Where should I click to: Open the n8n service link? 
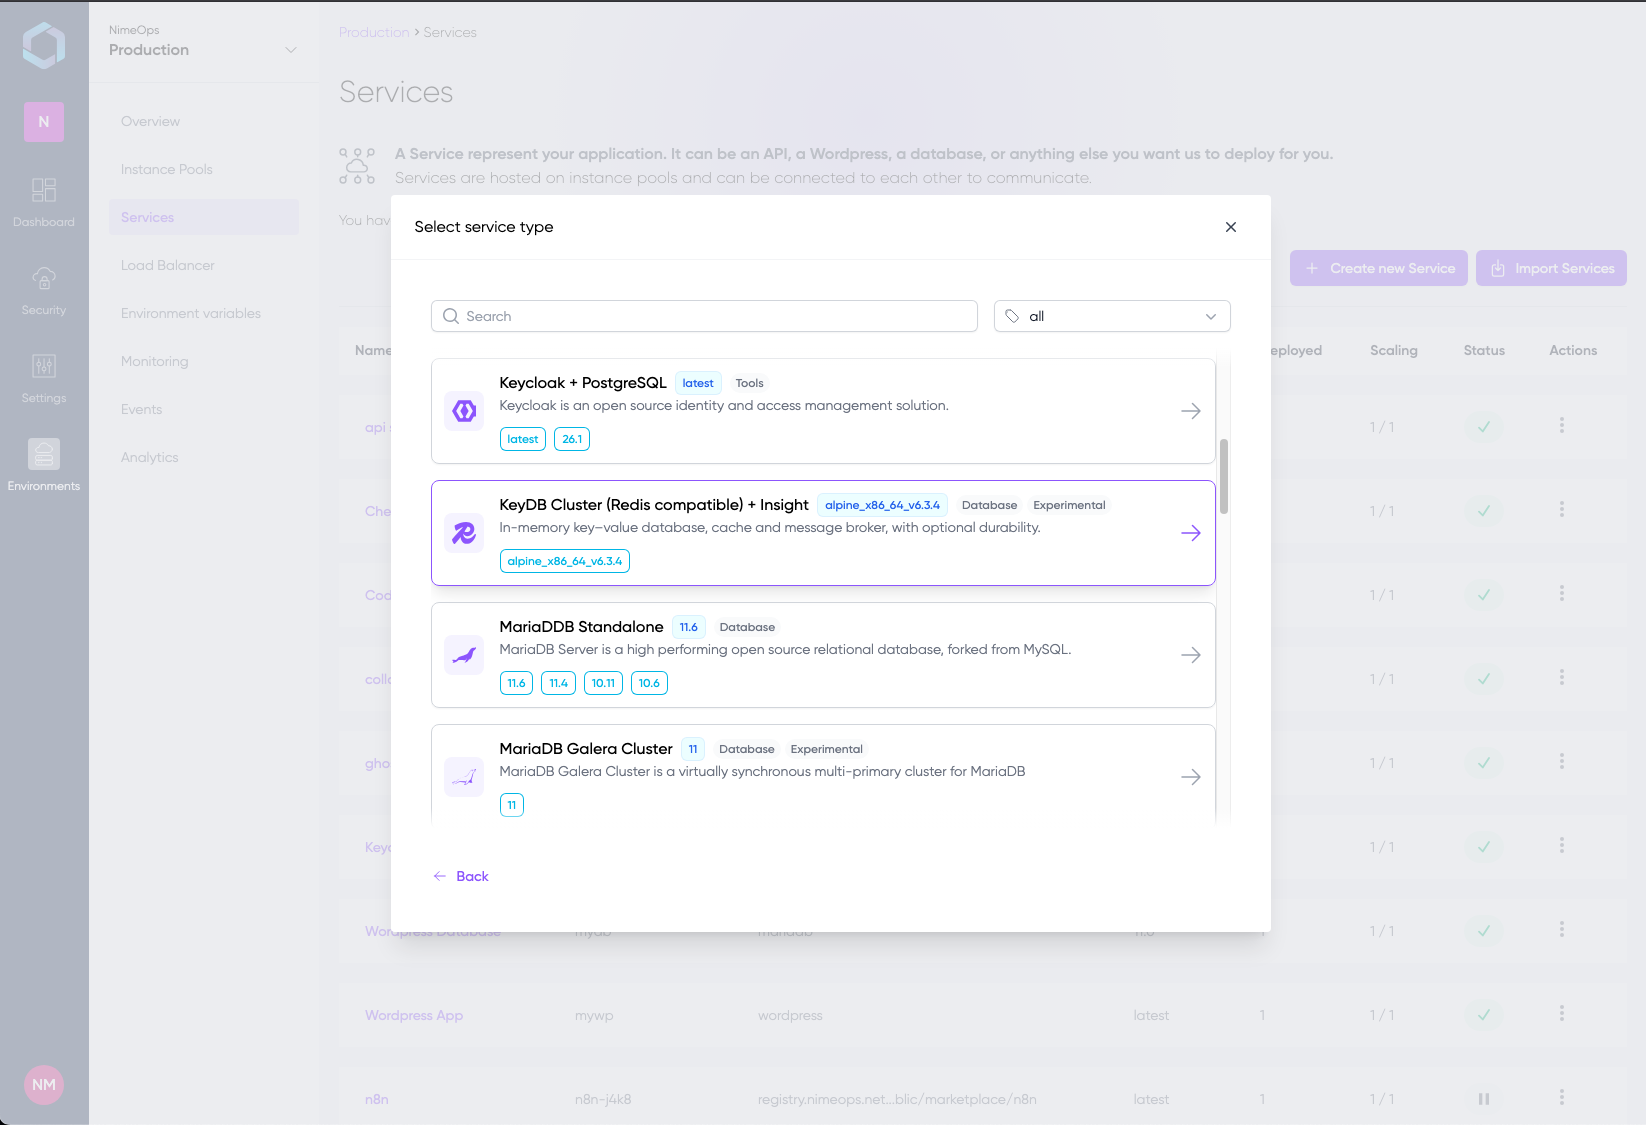tap(377, 1099)
